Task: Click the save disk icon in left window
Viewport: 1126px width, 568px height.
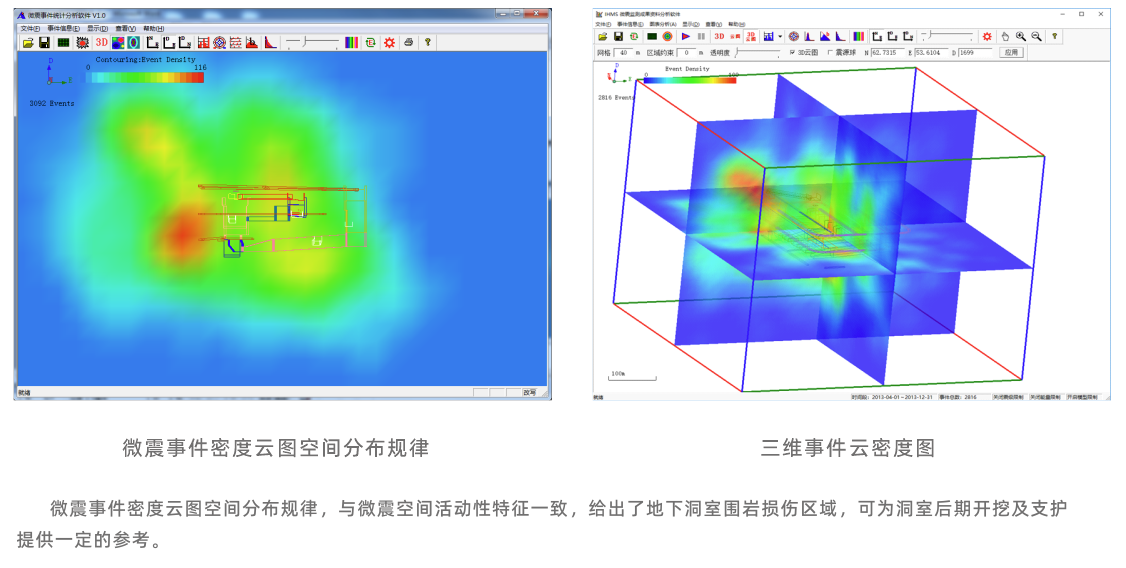Action: click(x=44, y=43)
